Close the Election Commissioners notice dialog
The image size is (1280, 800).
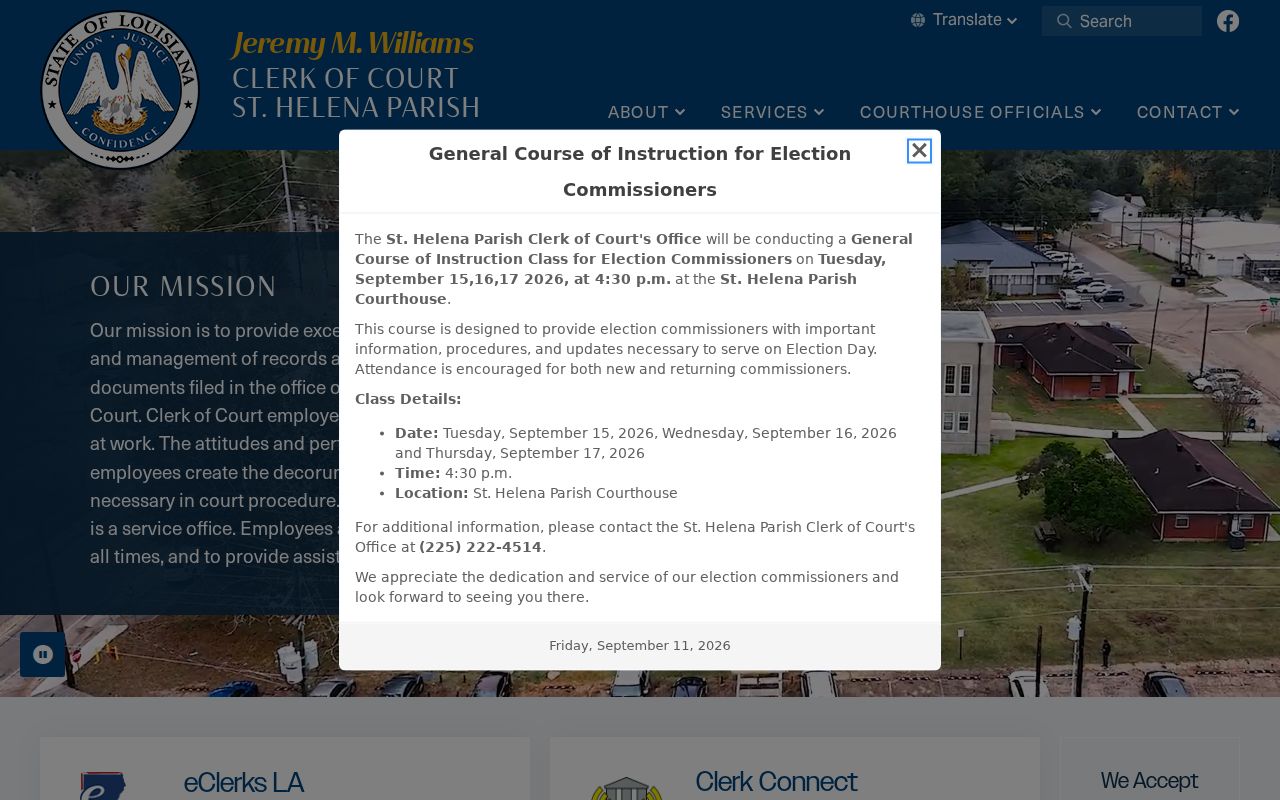click(x=919, y=150)
